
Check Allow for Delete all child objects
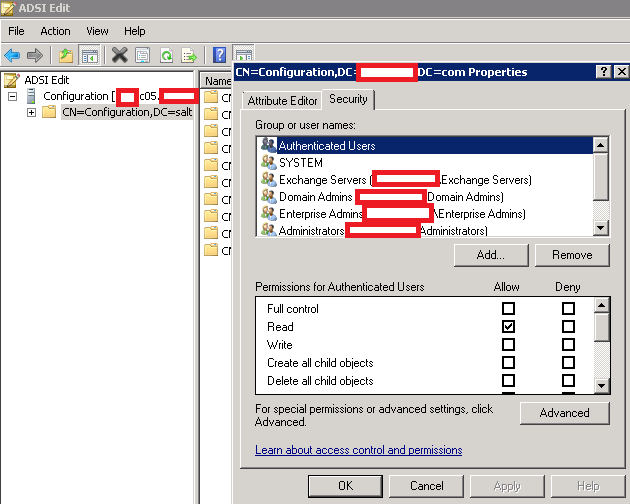coord(508,380)
